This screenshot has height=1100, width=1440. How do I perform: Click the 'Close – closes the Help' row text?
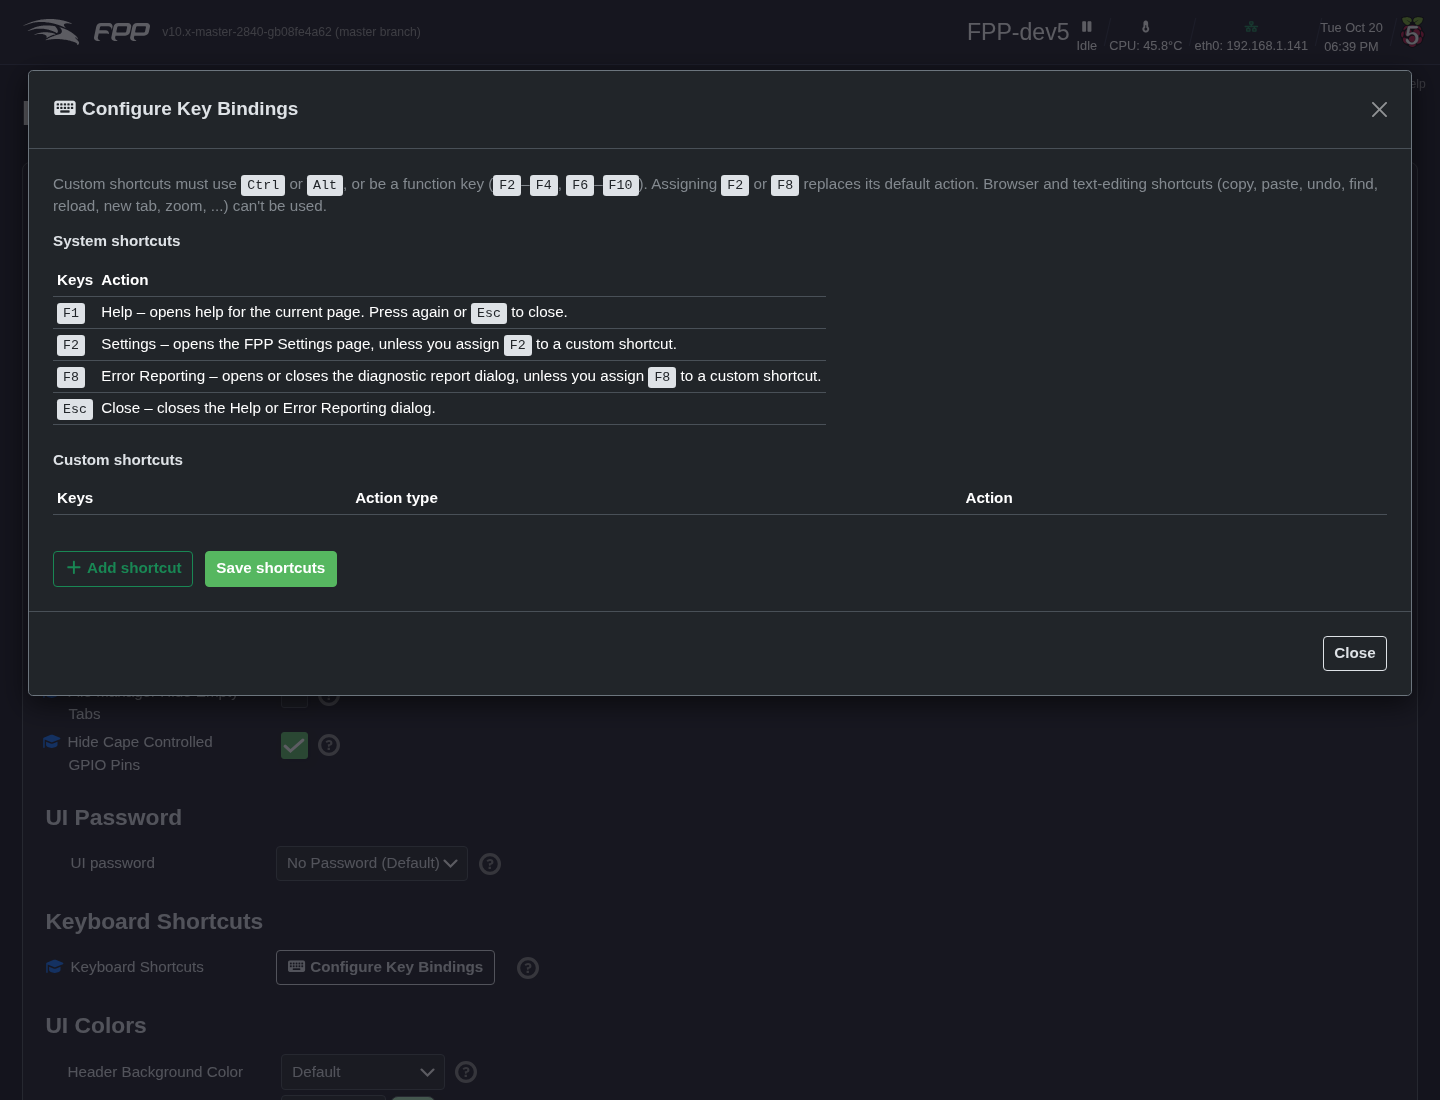point(268,408)
